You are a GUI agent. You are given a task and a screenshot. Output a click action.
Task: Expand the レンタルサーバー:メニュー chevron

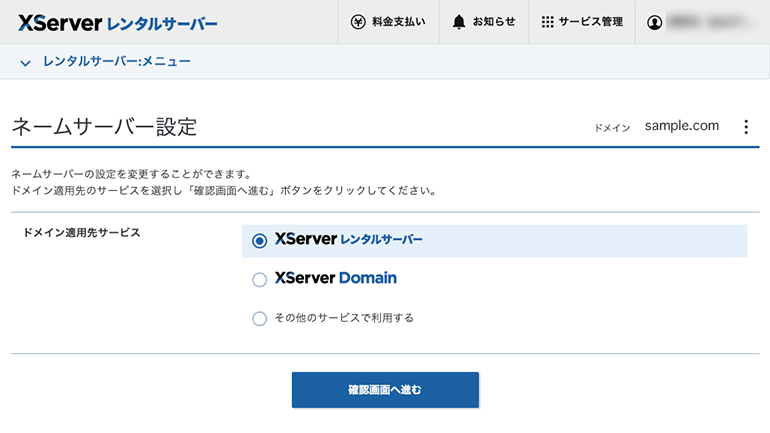click(x=25, y=63)
